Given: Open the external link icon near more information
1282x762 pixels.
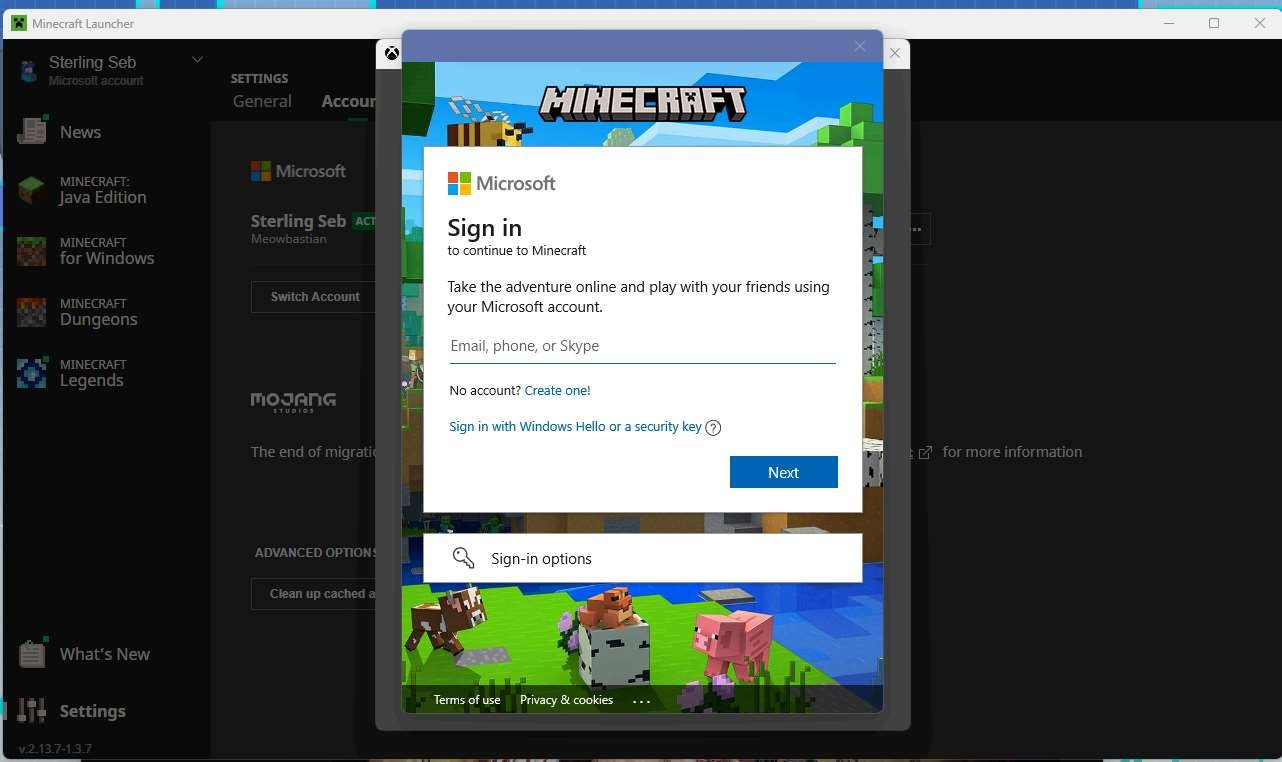Looking at the screenshot, I should click(925, 452).
